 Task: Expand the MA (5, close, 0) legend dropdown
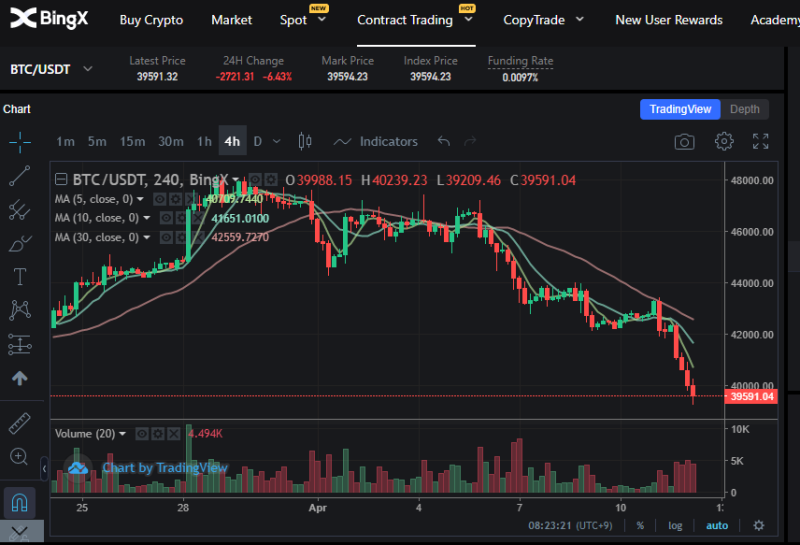(140, 199)
